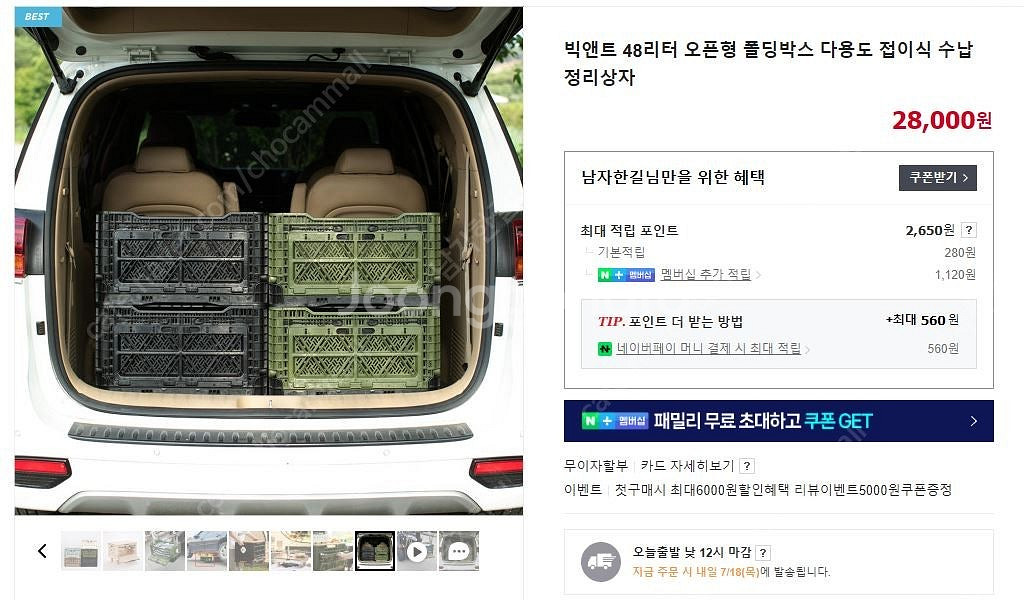Click the main product image of car trunk
The height and width of the screenshot is (600, 1024).
click(x=268, y=261)
